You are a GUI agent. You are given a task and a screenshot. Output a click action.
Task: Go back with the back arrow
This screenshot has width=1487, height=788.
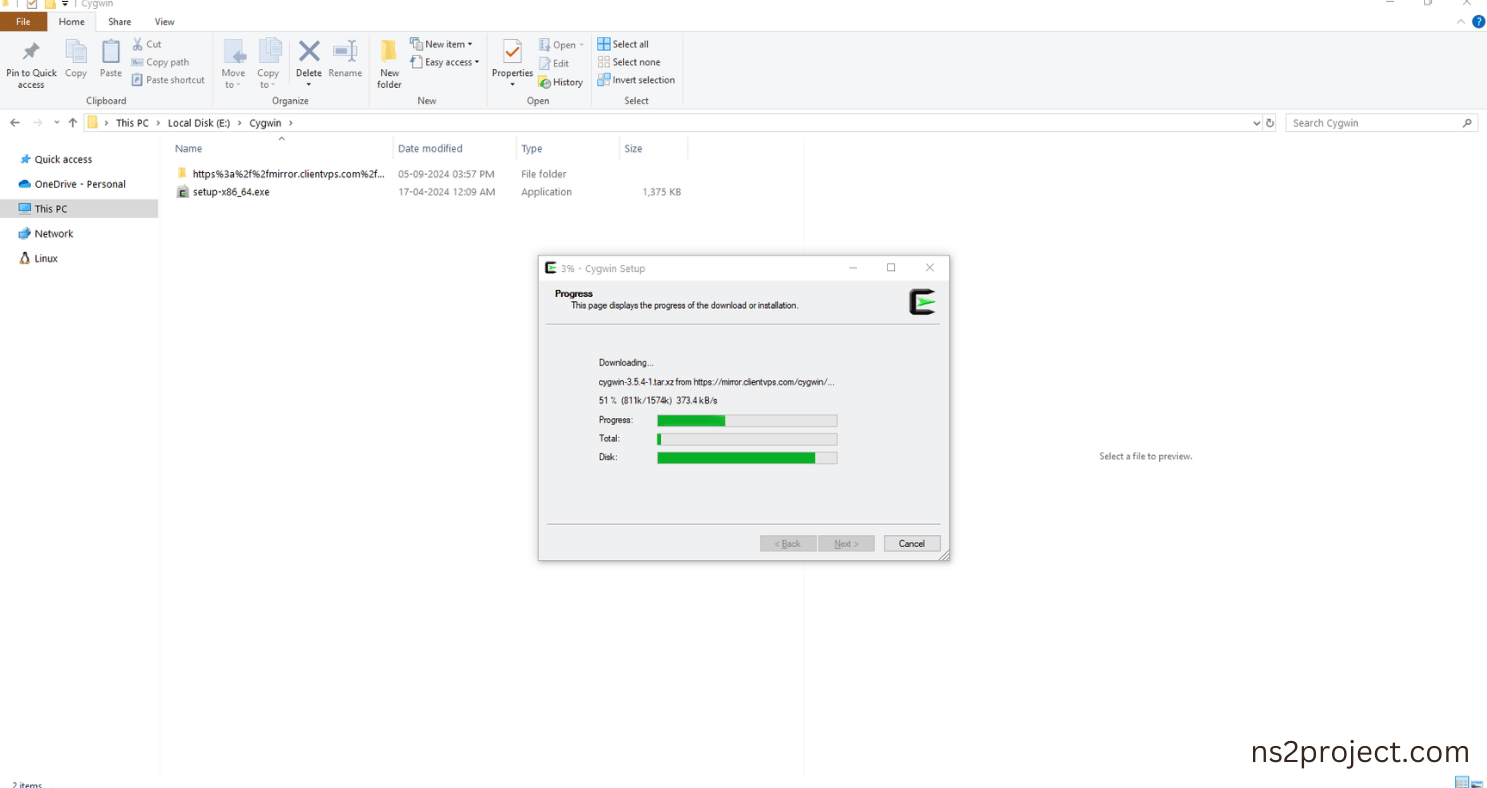click(x=15, y=123)
